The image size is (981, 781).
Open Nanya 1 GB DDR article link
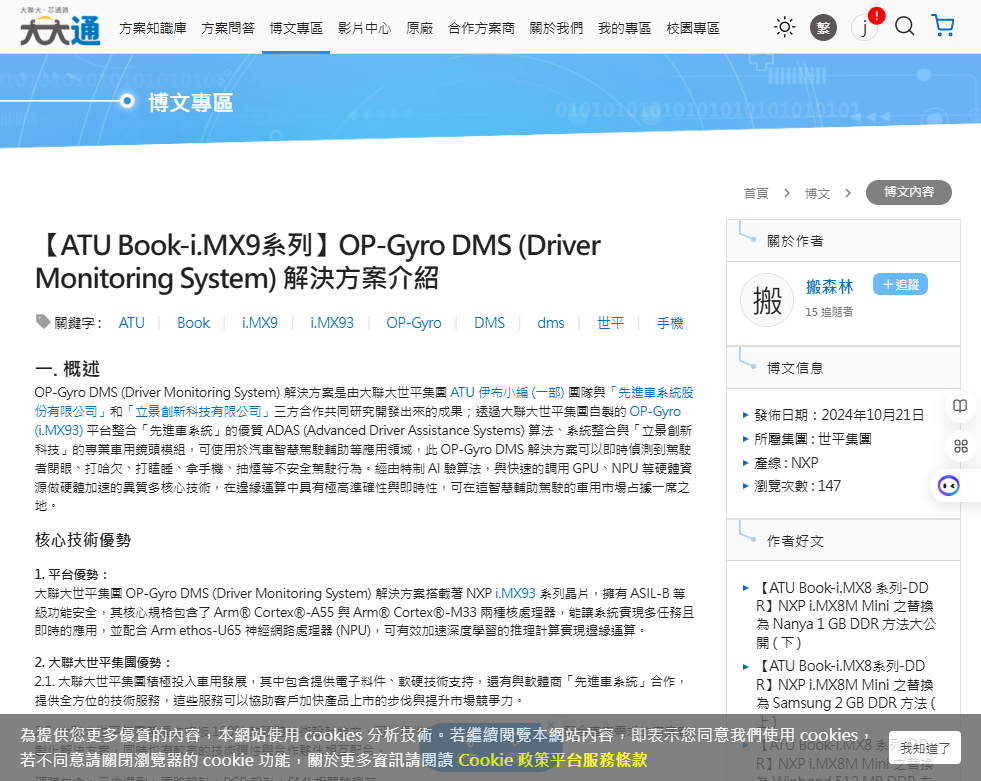pyautogui.click(x=845, y=615)
